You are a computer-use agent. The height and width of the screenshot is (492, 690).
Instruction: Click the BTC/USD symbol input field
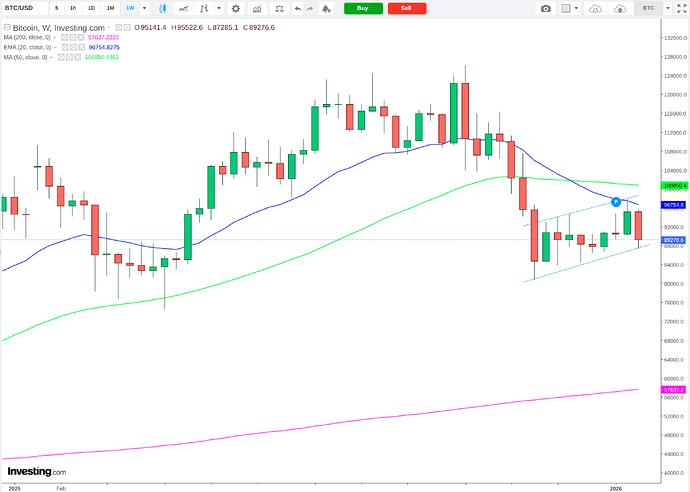[24, 8]
